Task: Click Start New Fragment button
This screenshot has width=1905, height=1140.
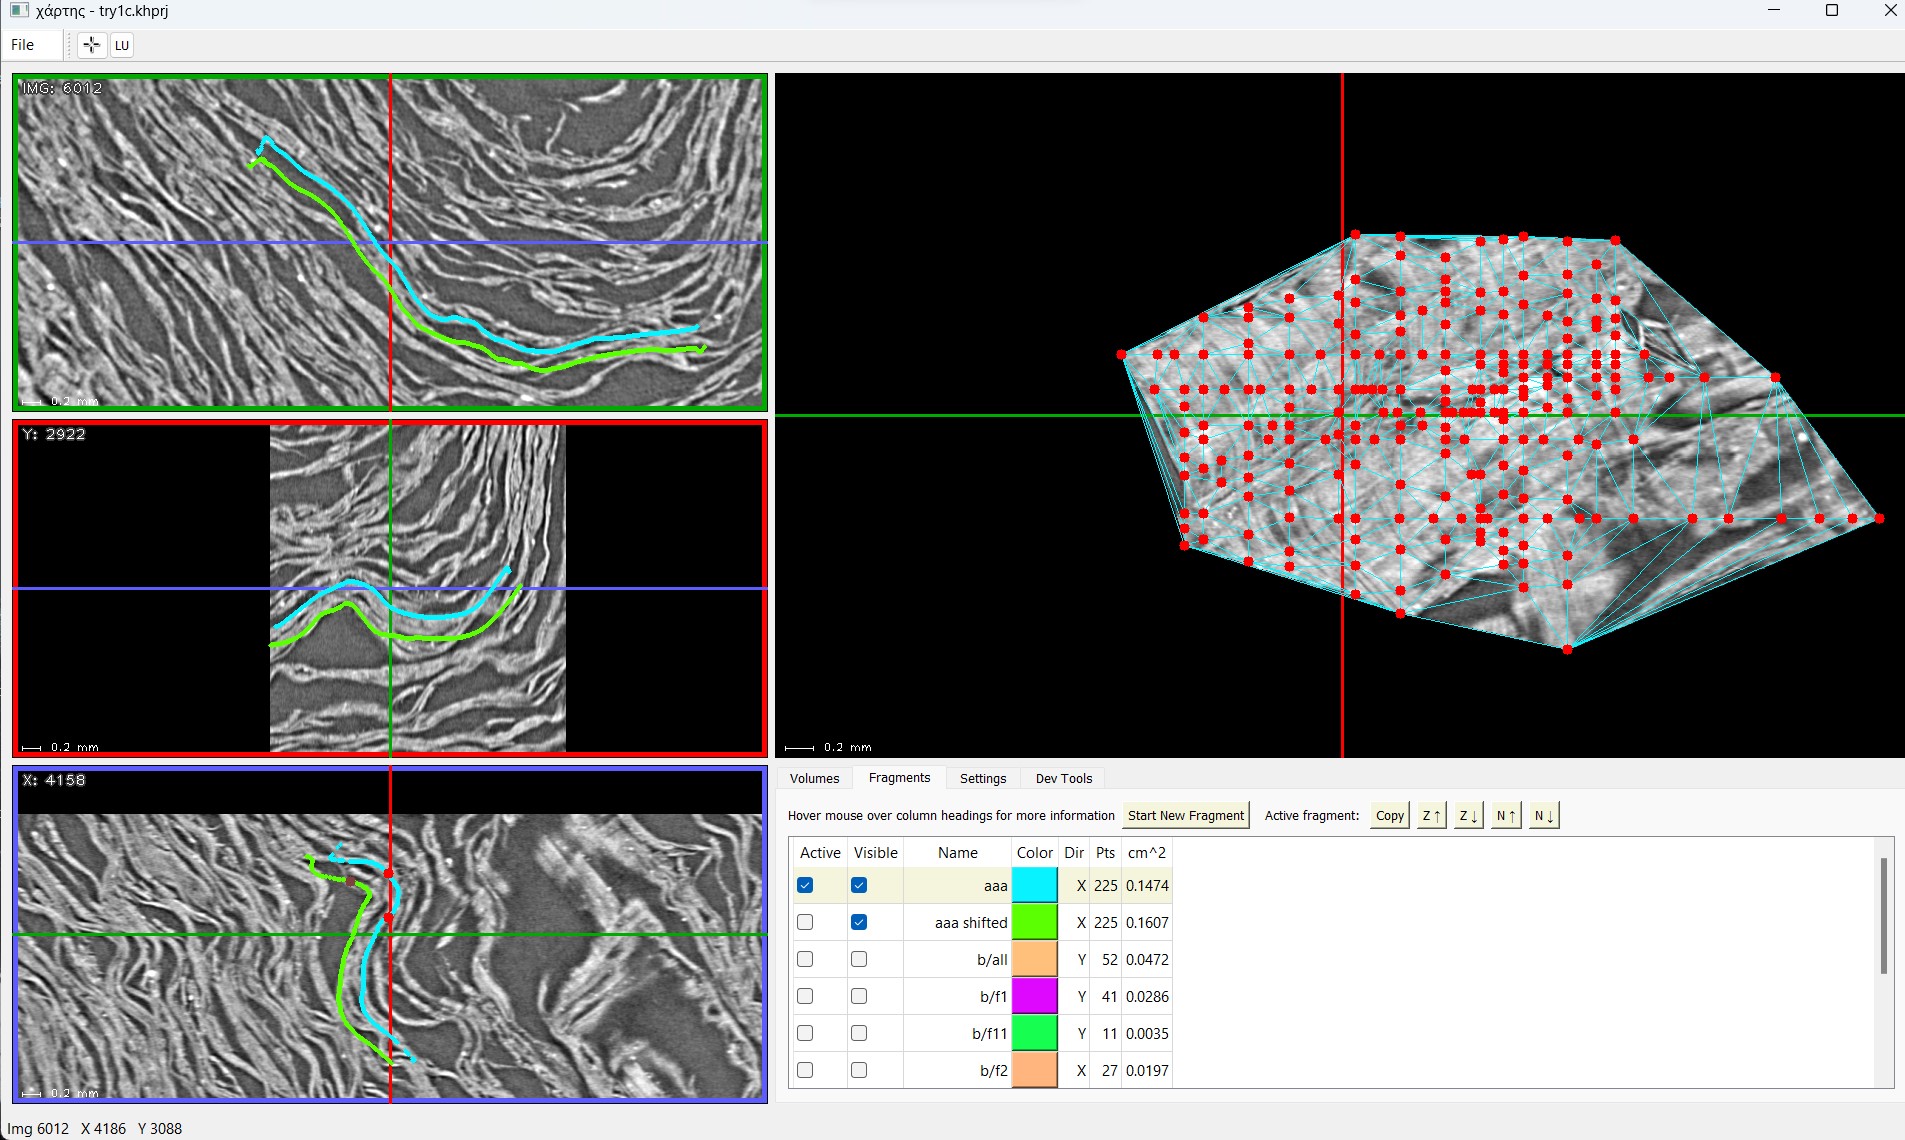Action: click(x=1186, y=816)
